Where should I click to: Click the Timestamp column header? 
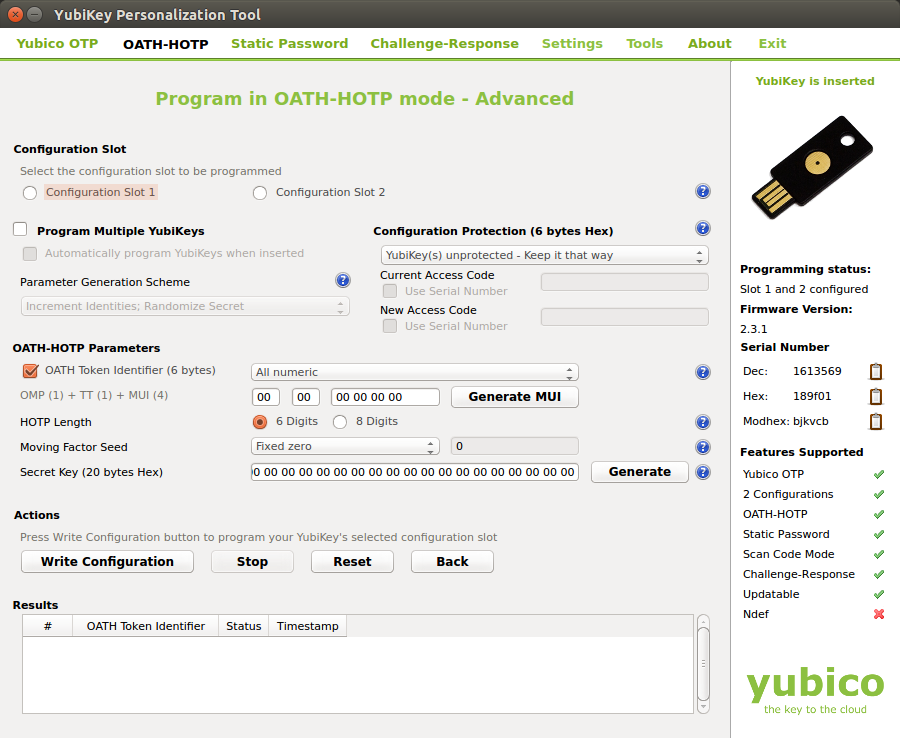point(308,626)
